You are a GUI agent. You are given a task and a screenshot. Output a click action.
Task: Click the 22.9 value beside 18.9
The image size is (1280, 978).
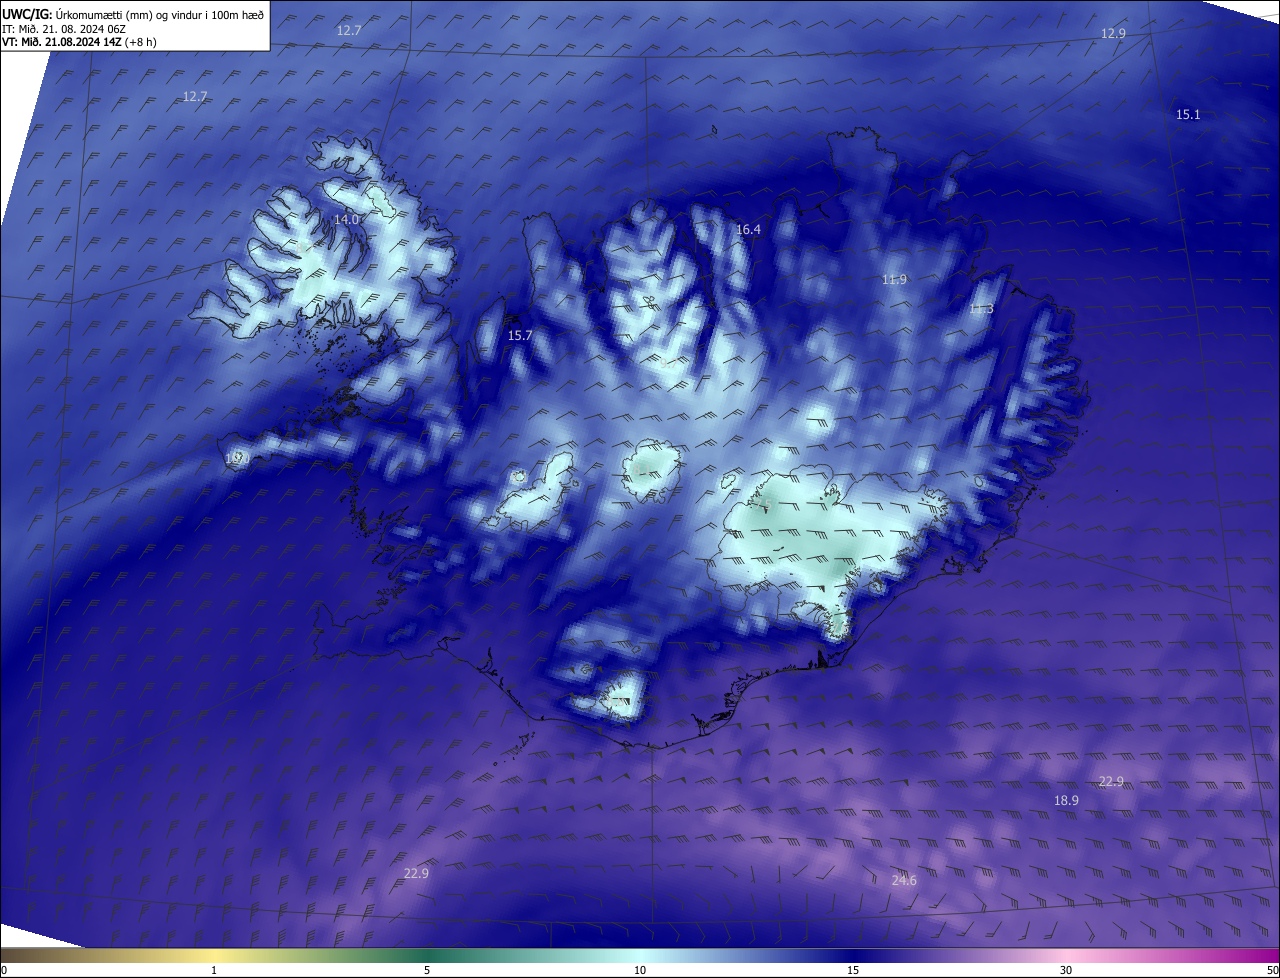pos(1111,782)
